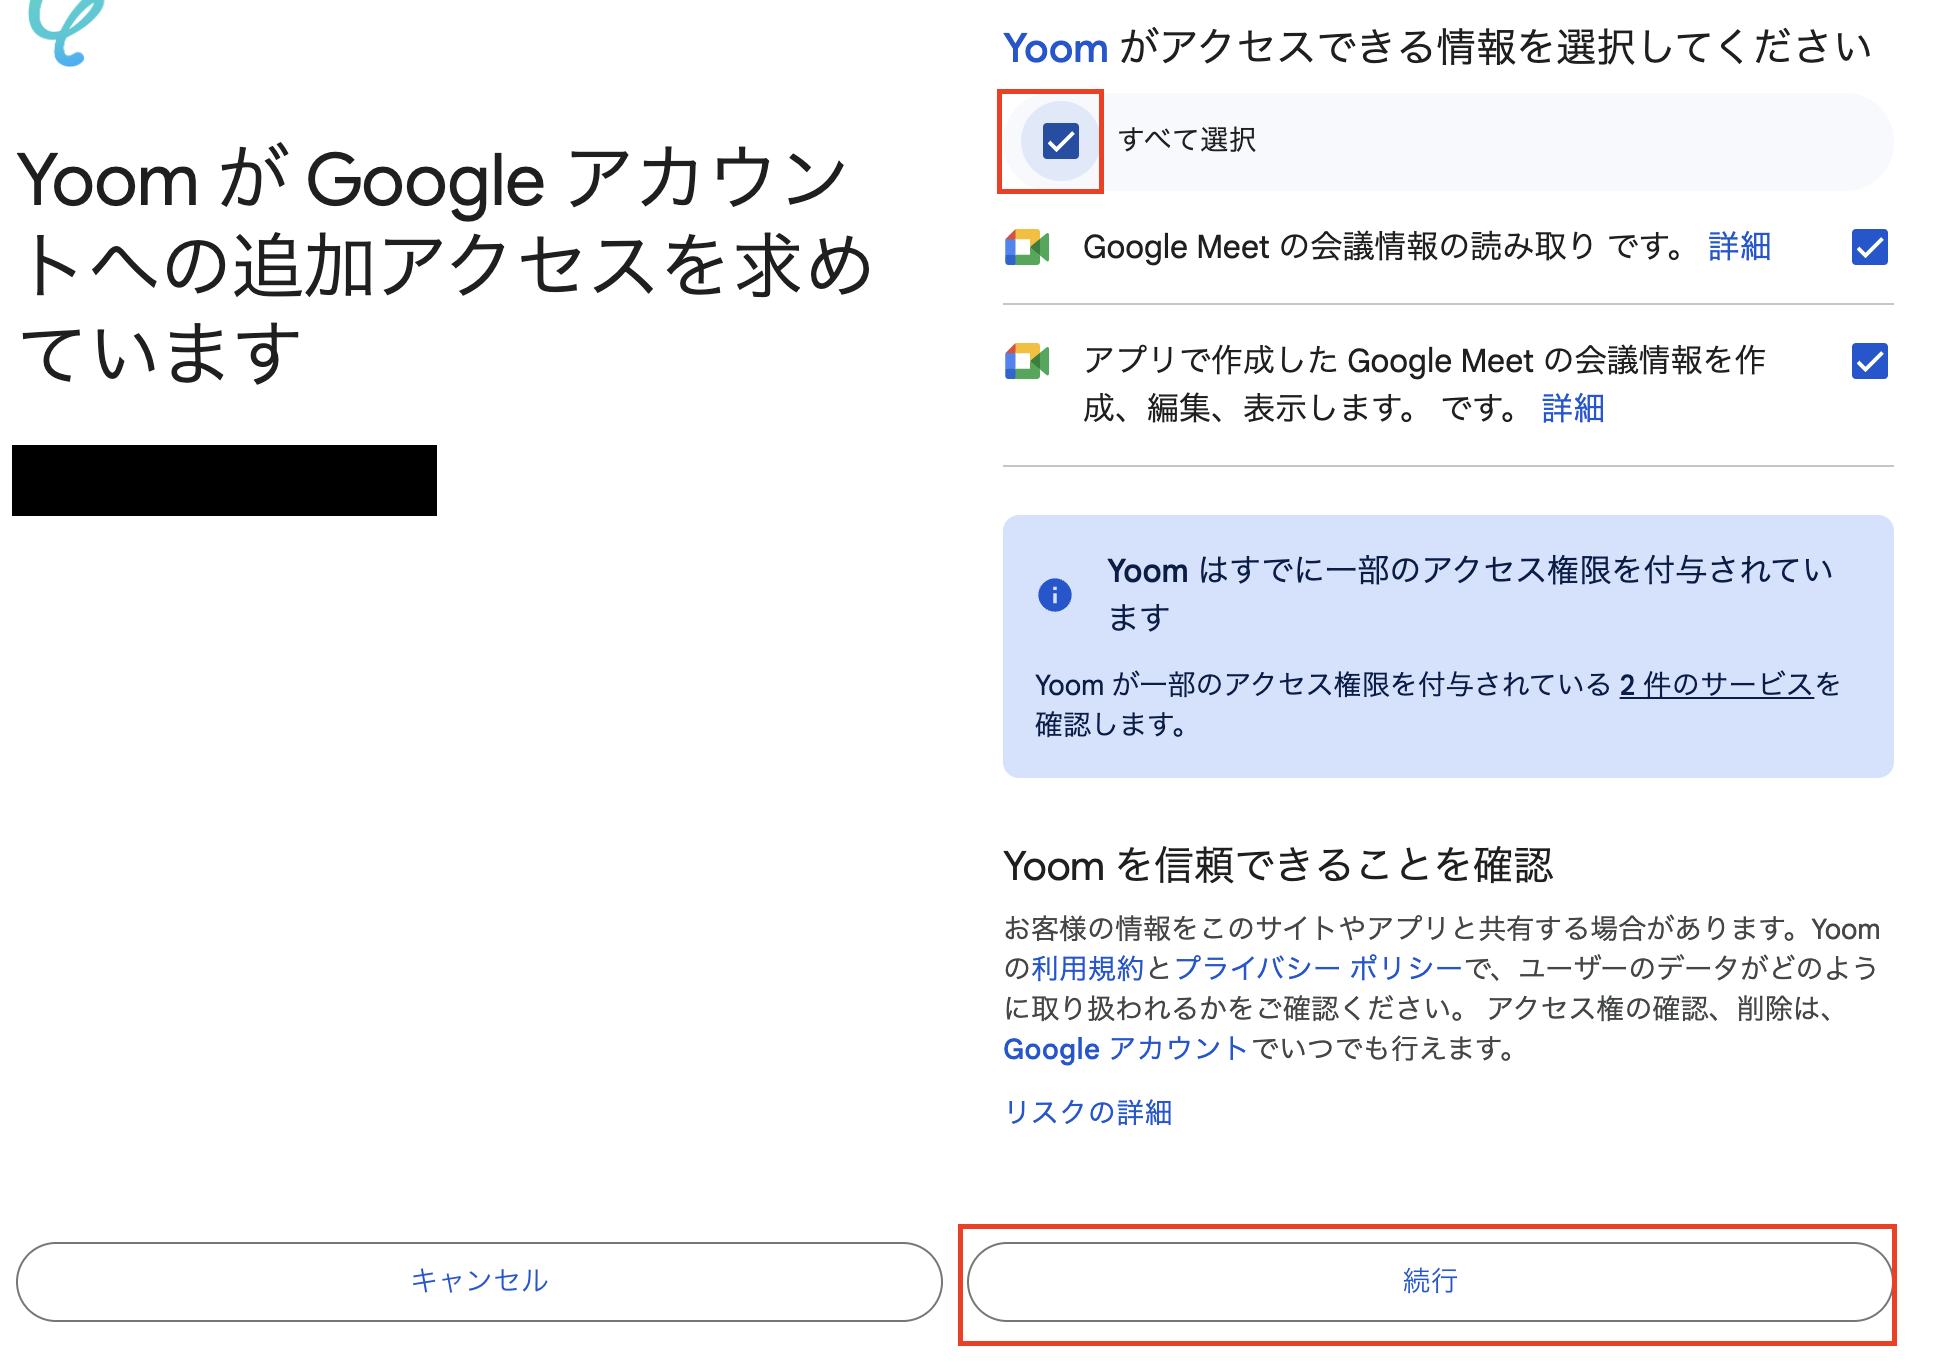
Task: Click the blue info circle icon
Action: (1054, 595)
